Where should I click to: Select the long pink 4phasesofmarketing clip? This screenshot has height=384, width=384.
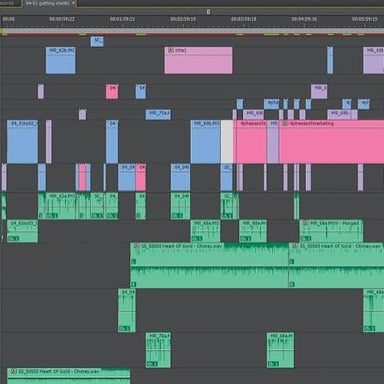coord(332,142)
